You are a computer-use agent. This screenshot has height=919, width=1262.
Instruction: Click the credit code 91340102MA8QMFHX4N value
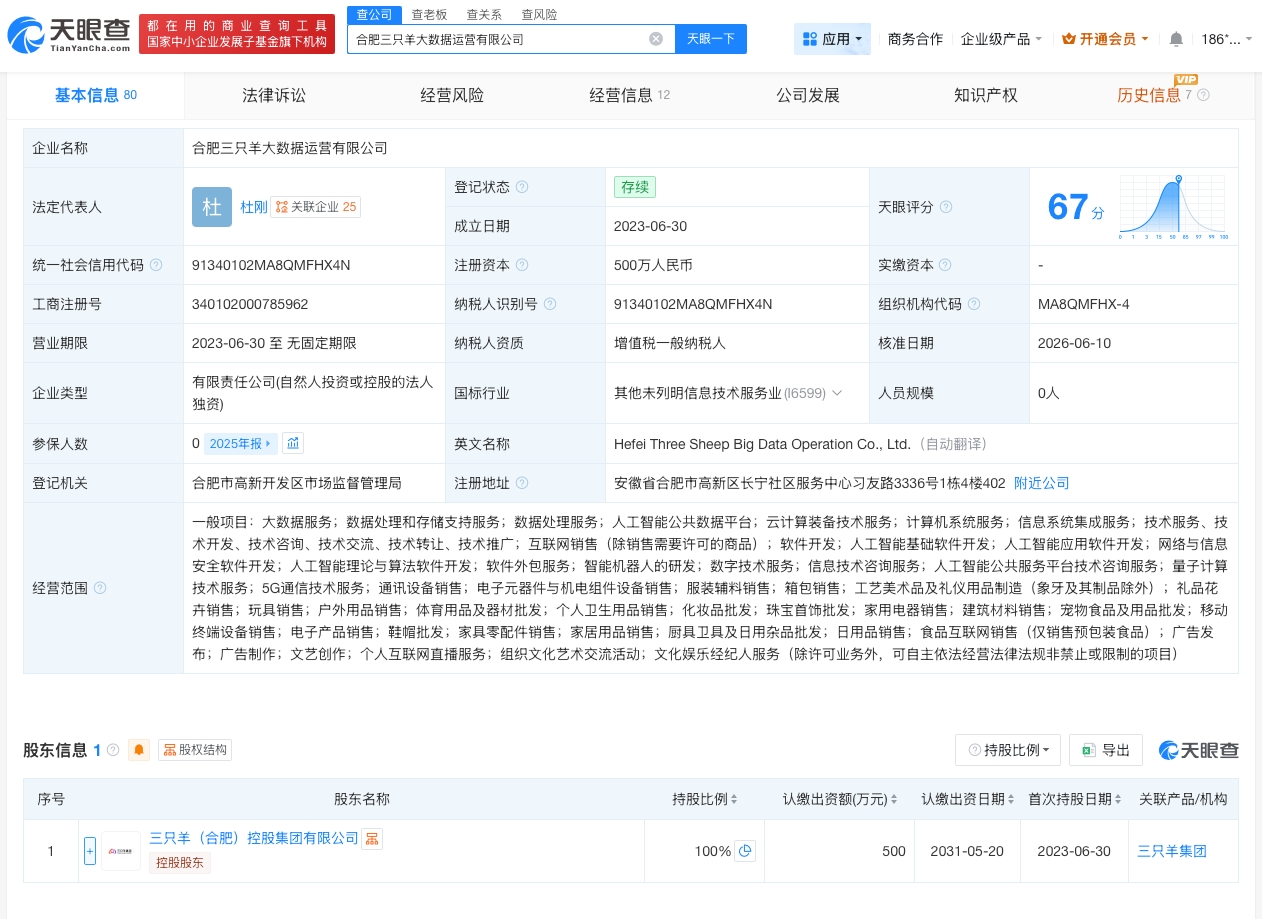coord(271,265)
